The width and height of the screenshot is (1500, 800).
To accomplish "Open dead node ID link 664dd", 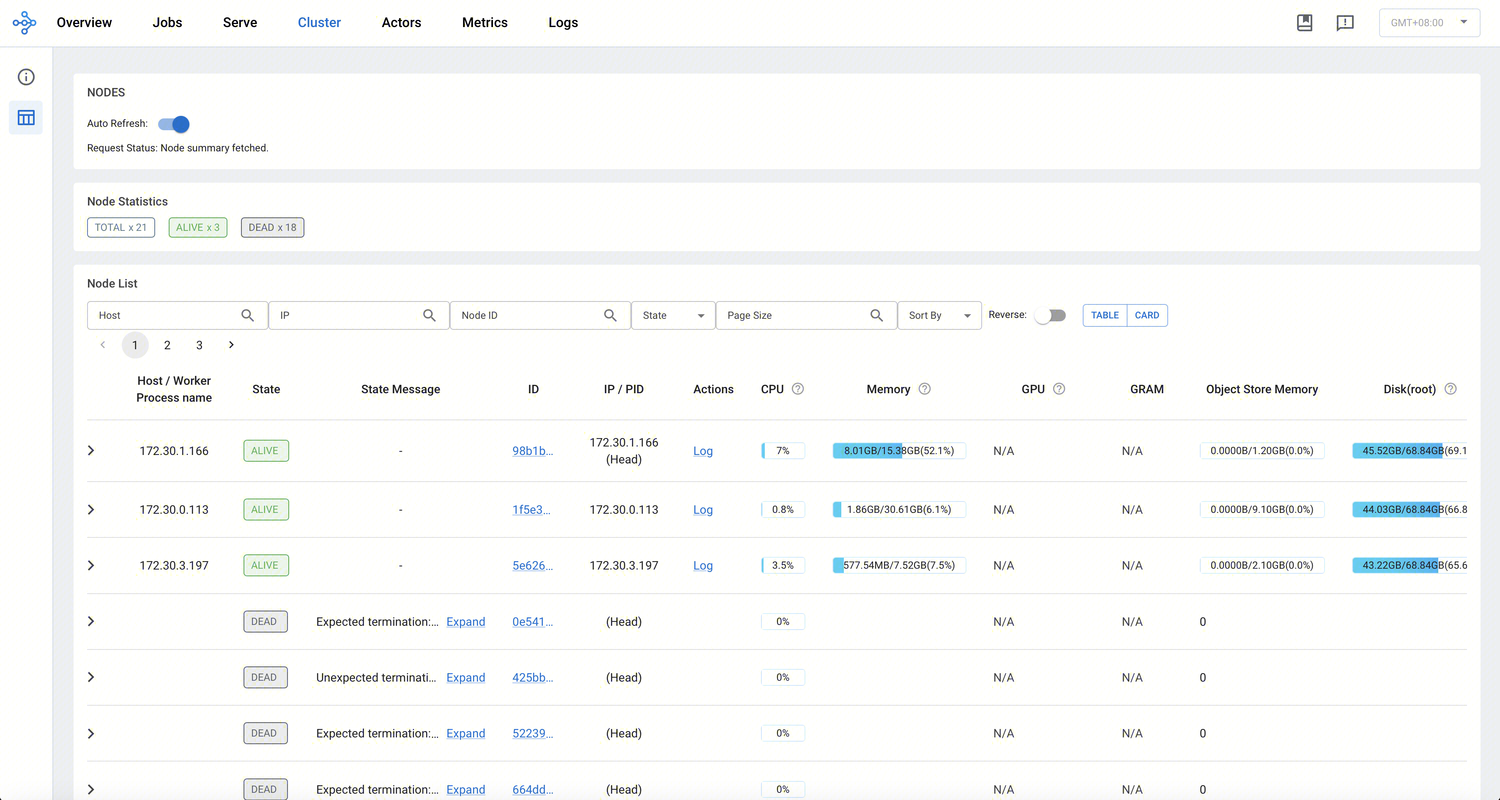I will (x=533, y=789).
